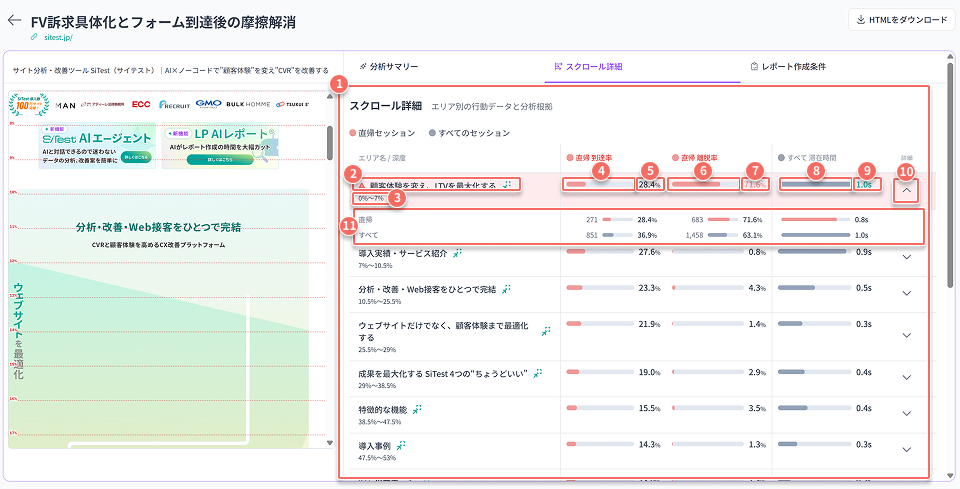960x489 pixels.
Task: Expand the ウェブサイトだけでなく row chevron
Action: pos(907,335)
